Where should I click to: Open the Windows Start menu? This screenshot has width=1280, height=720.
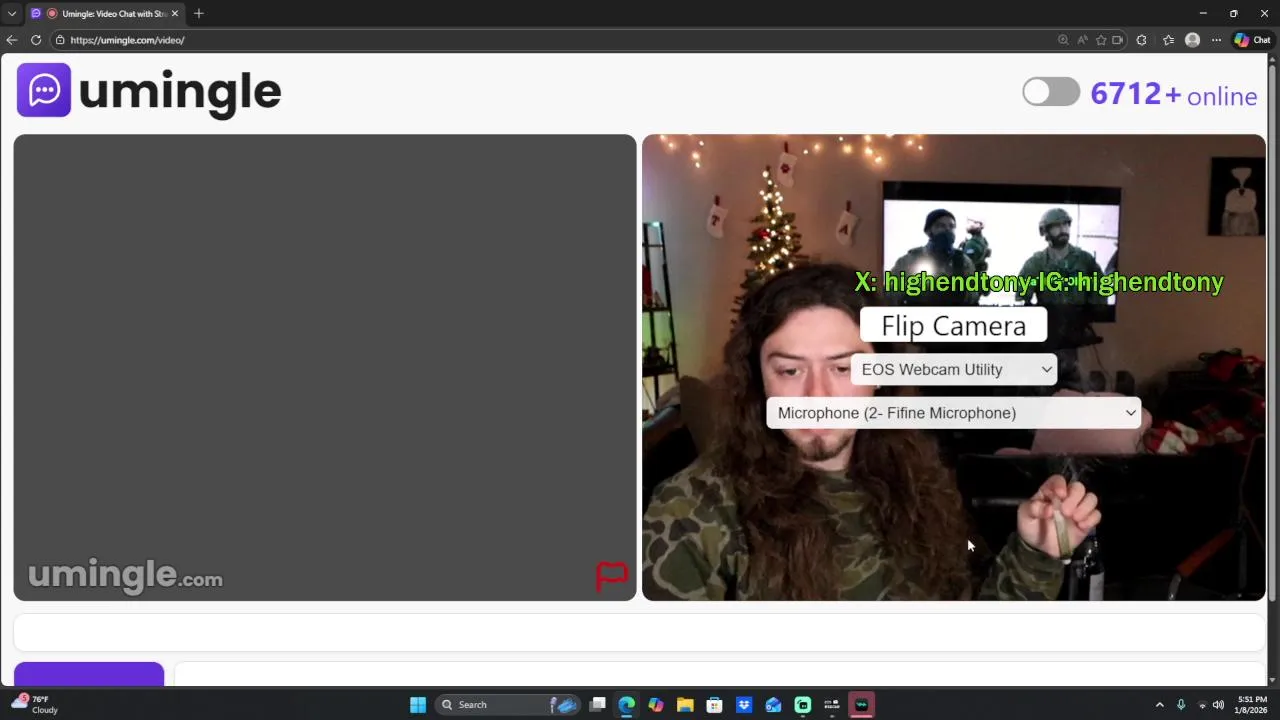click(418, 705)
